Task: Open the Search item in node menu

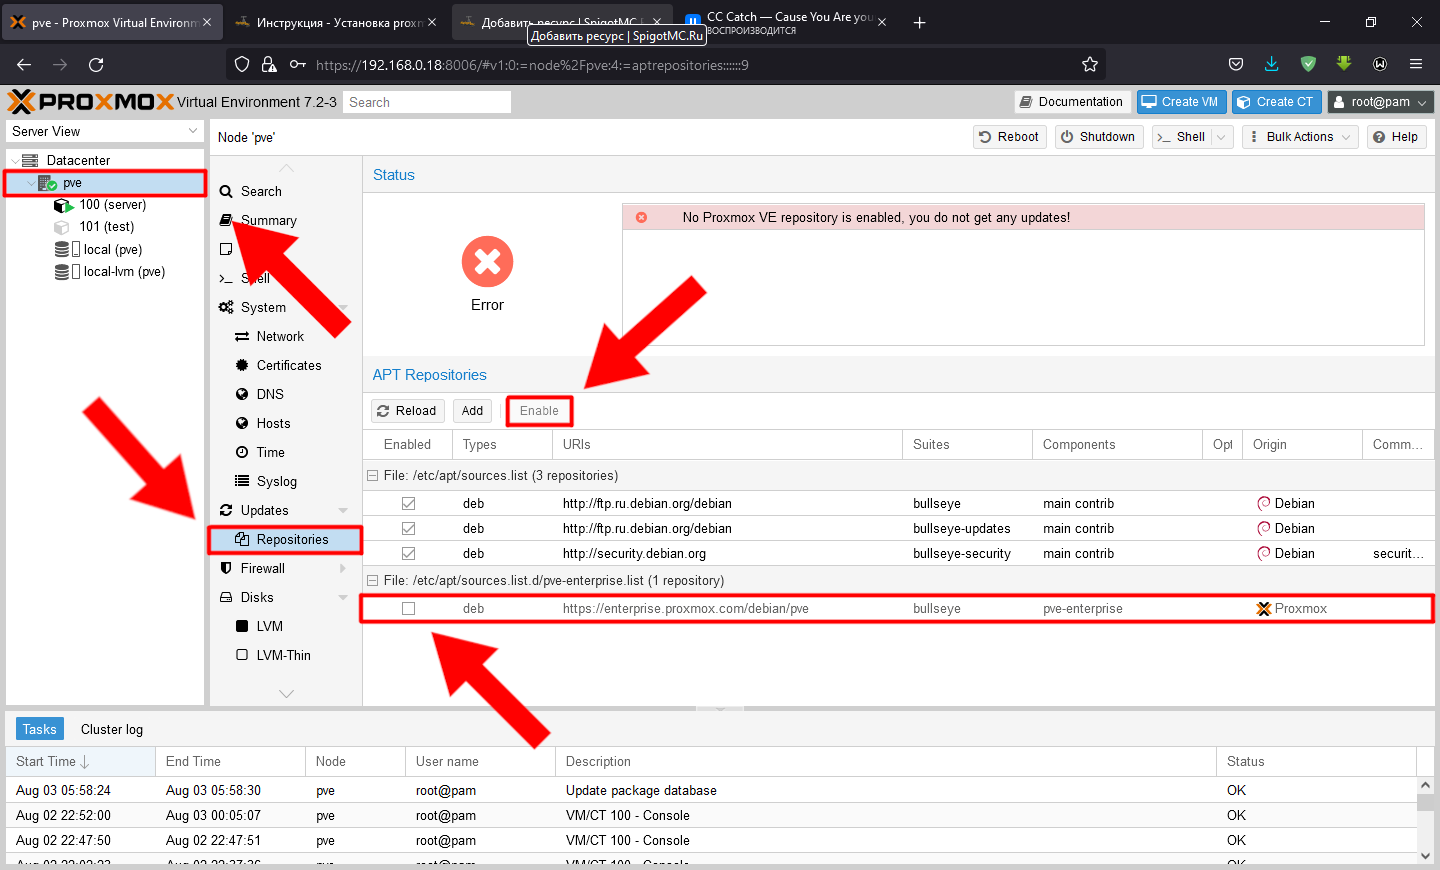Action: pos(261,191)
